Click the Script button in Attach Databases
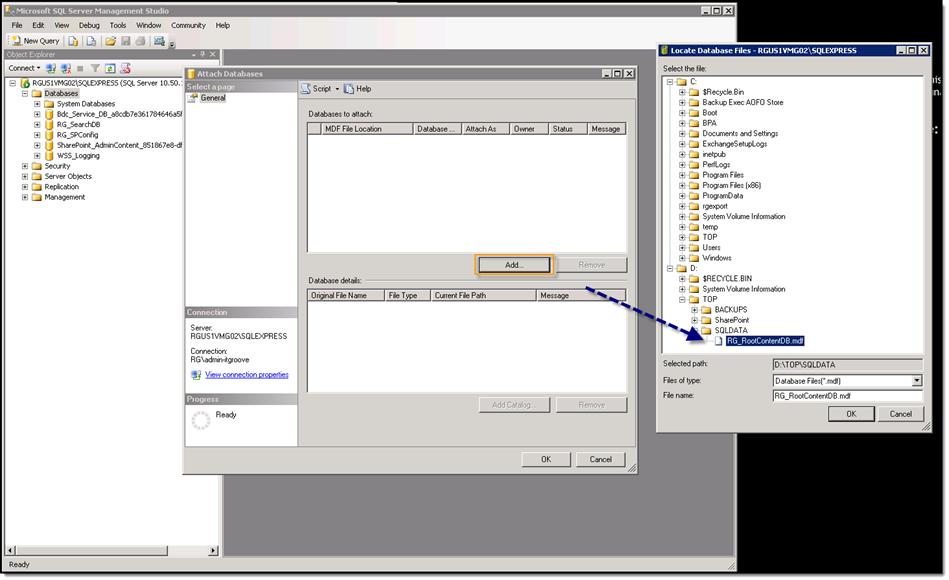This screenshot has height=580, width=949. point(317,88)
